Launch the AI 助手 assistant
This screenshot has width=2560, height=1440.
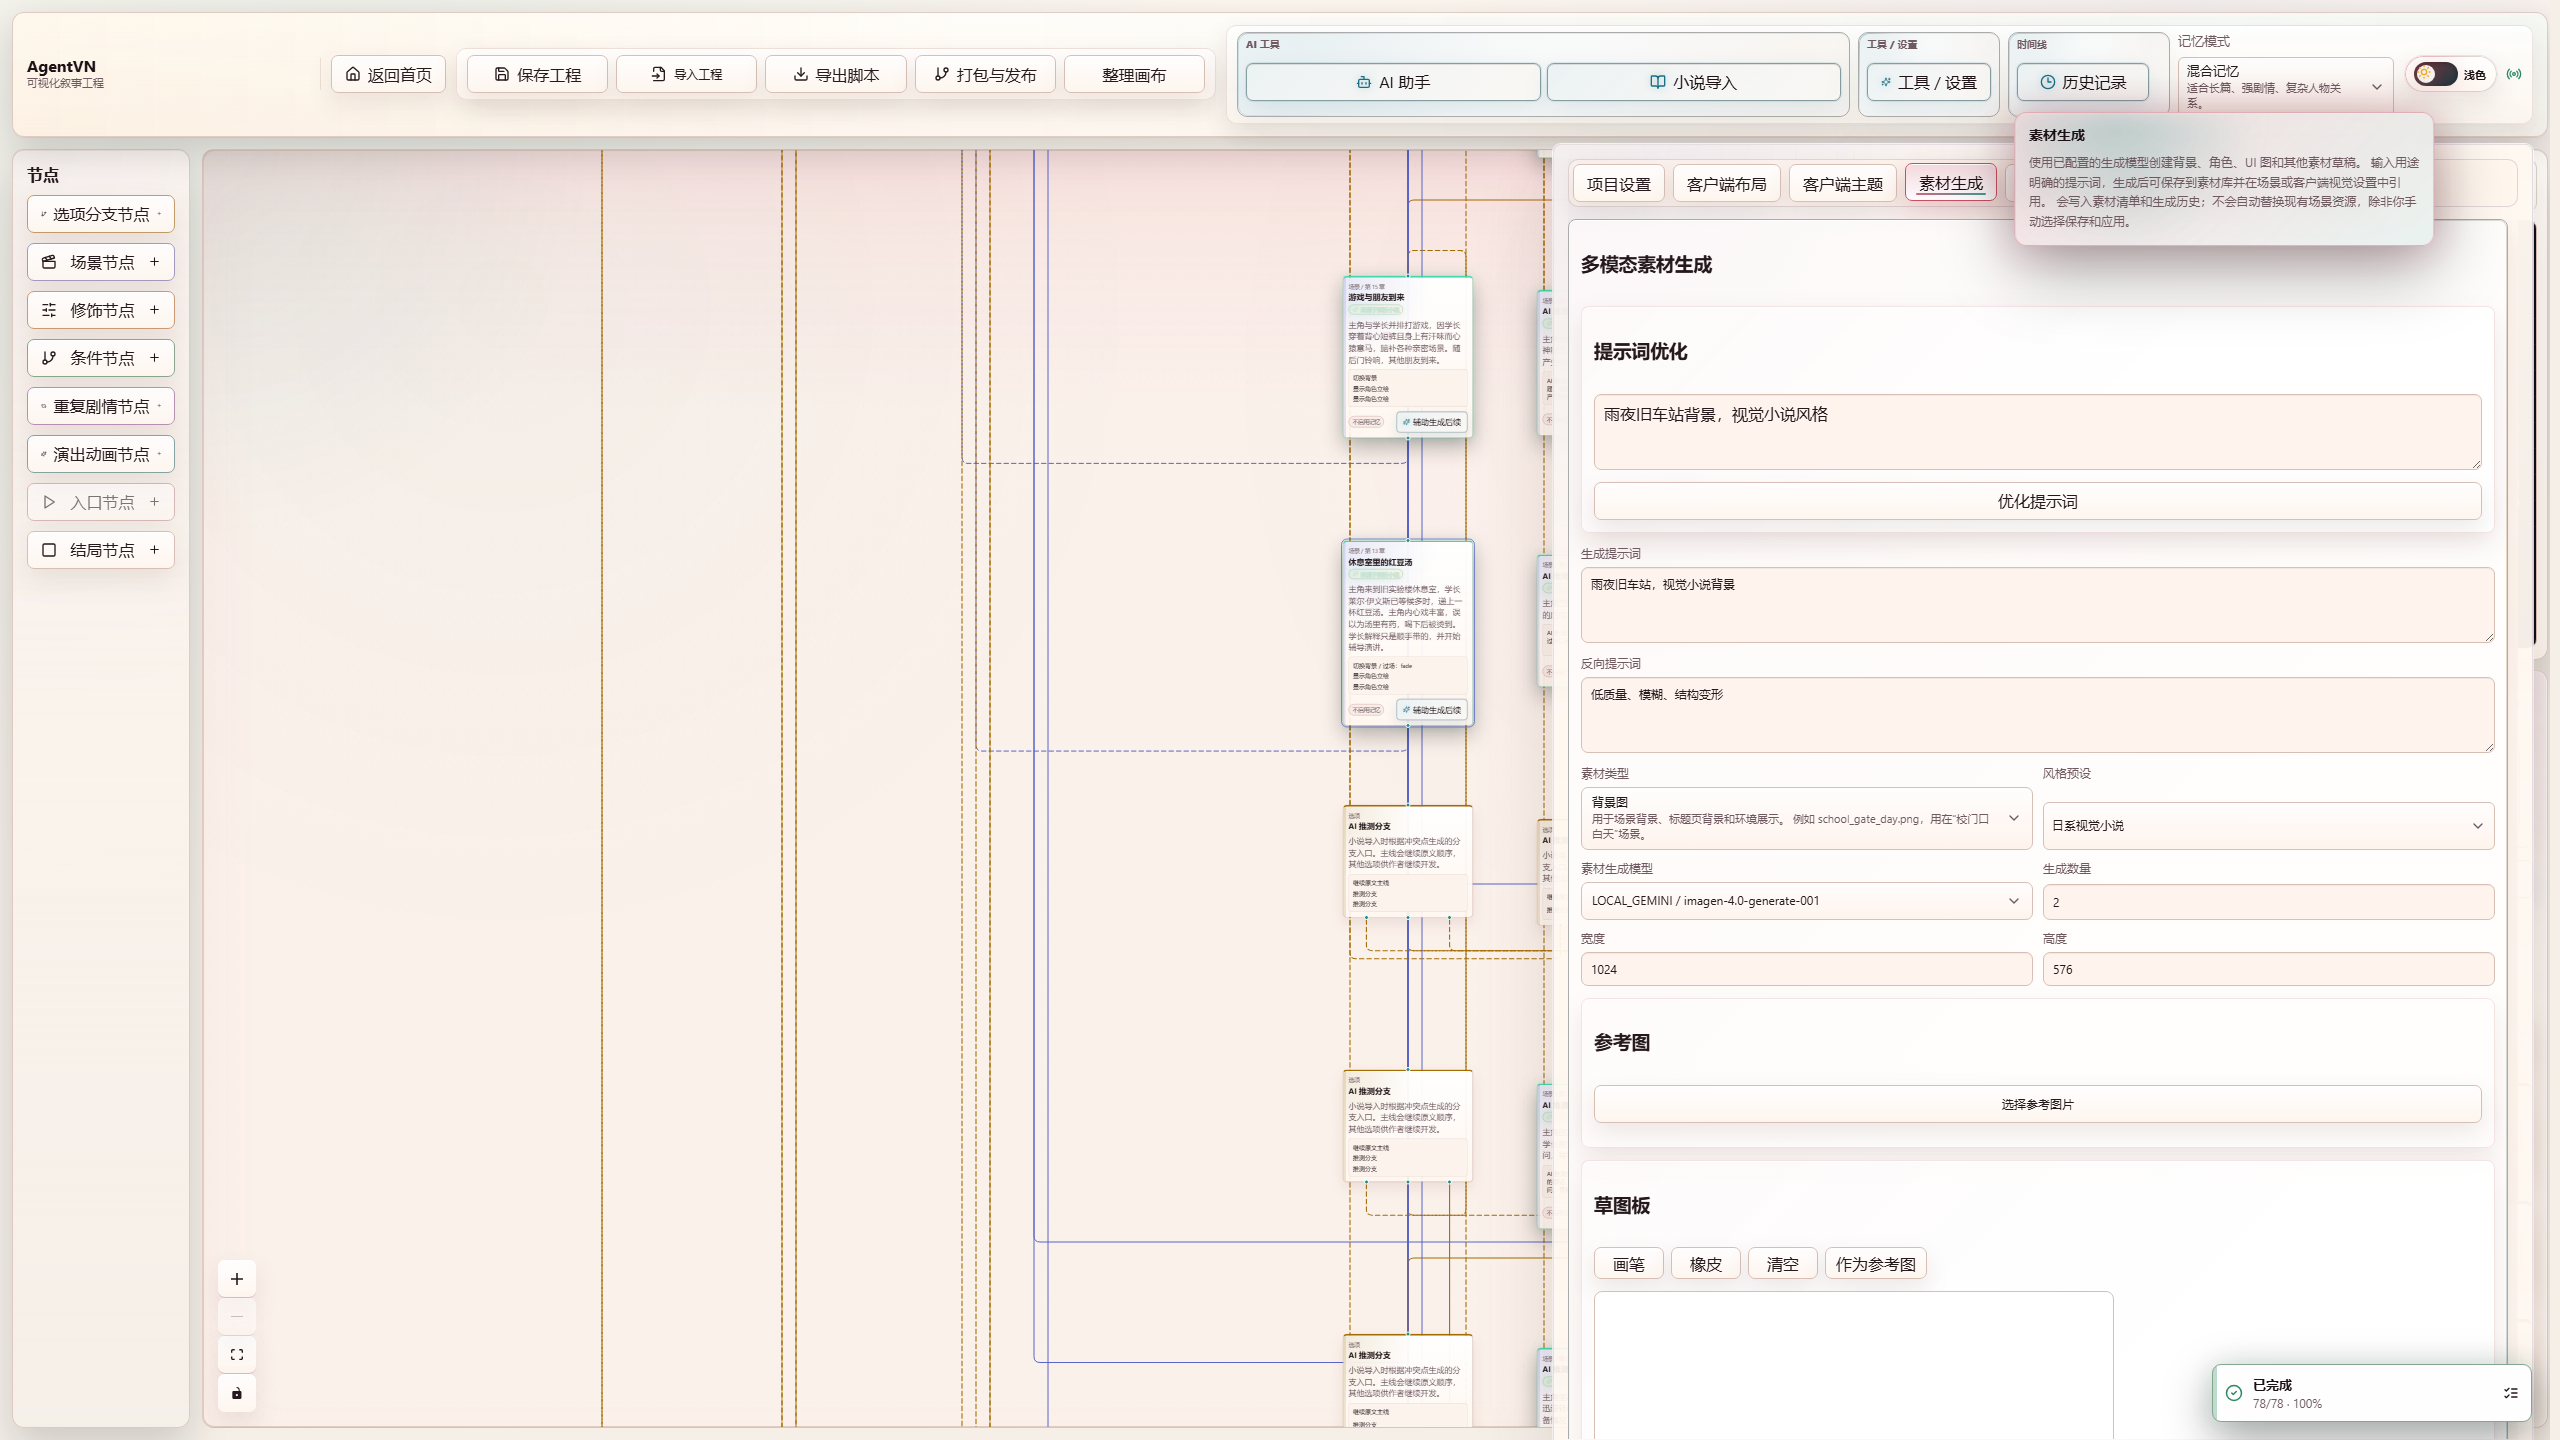pyautogui.click(x=1393, y=82)
